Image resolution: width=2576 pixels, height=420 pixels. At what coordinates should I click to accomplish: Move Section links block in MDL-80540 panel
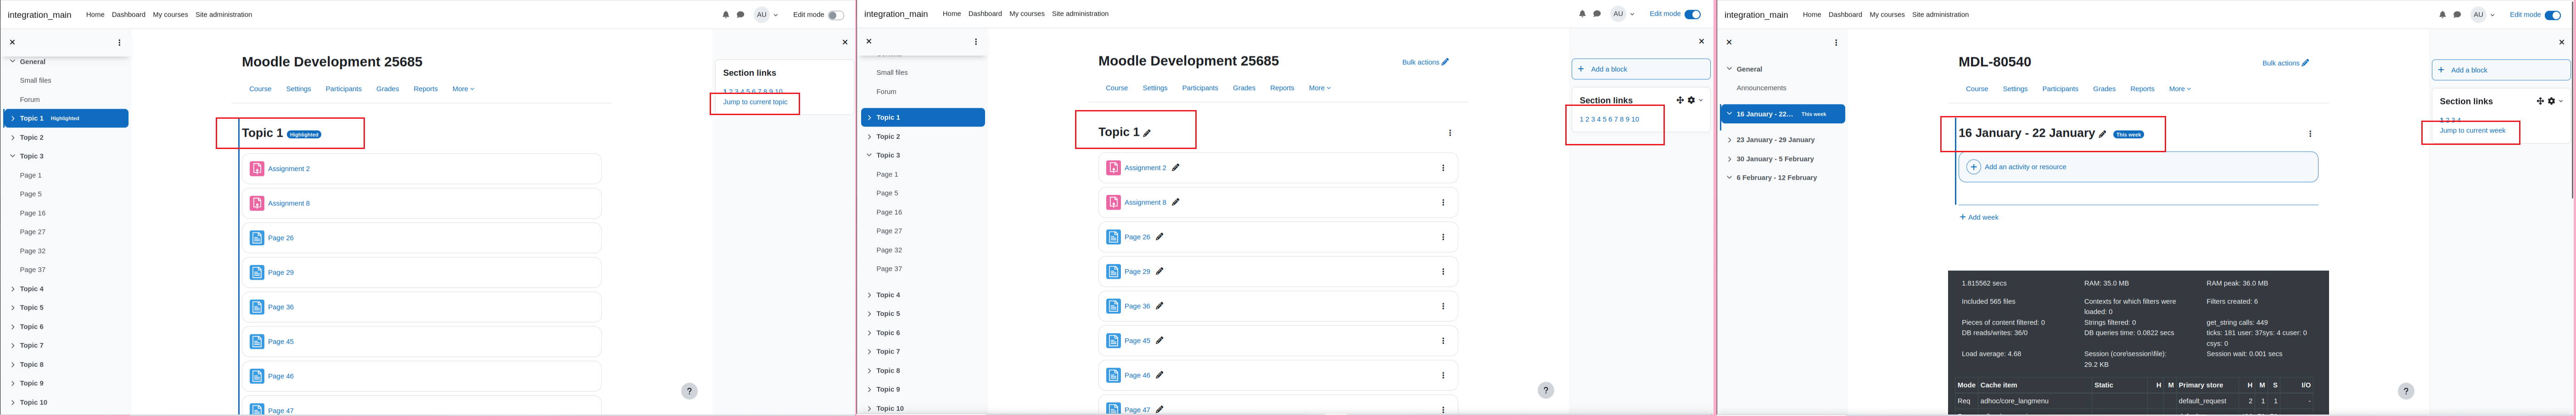(2540, 101)
